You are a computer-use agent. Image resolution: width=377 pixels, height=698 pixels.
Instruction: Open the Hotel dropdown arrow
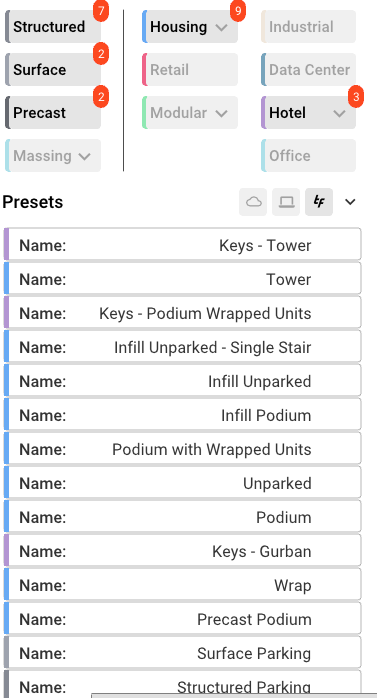point(339,113)
